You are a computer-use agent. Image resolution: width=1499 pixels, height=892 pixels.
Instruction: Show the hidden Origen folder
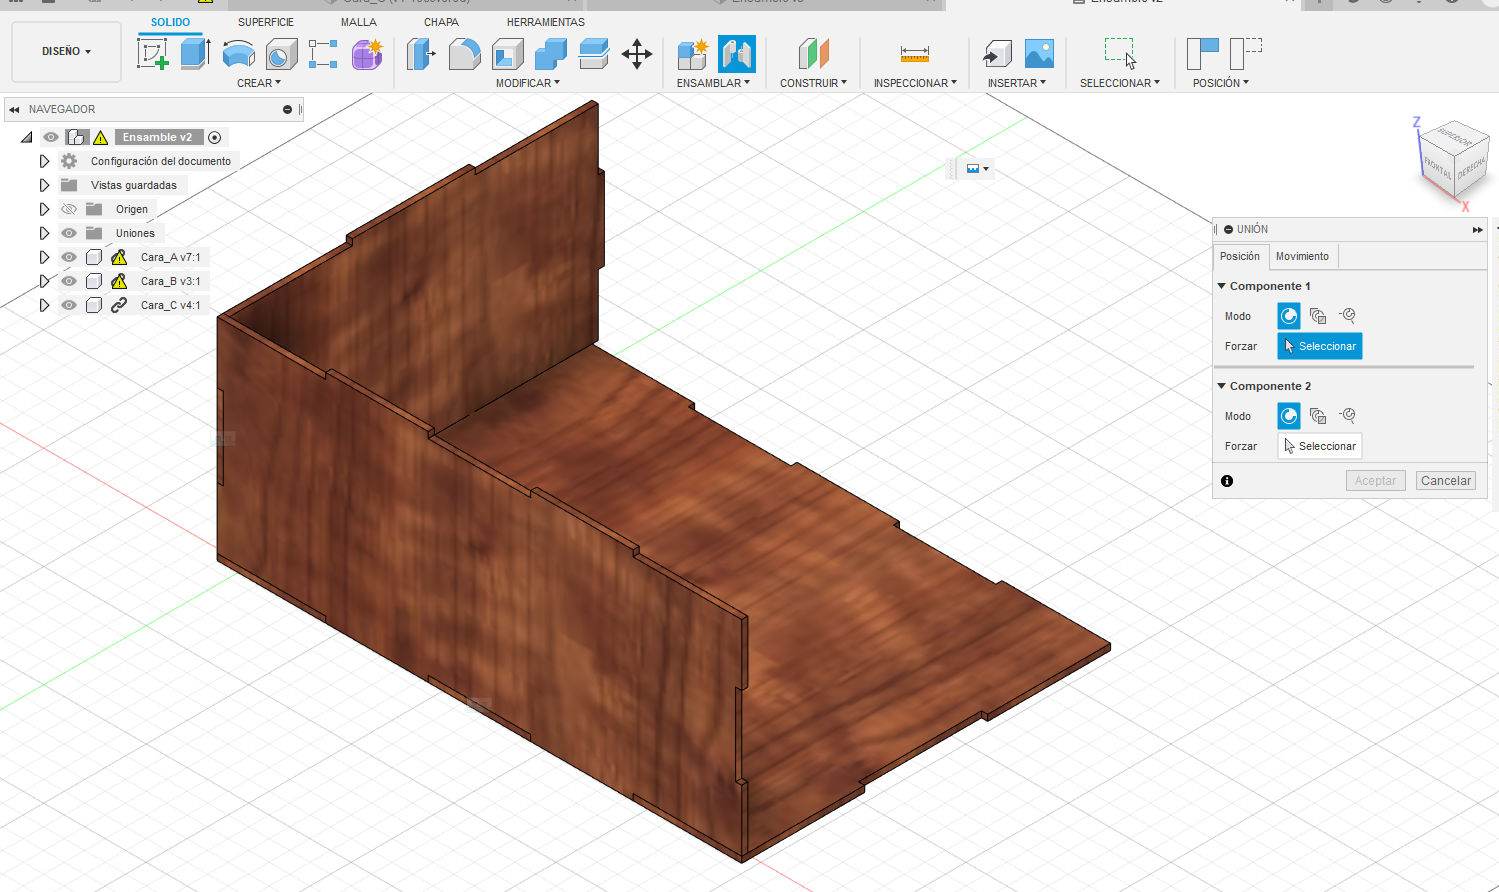point(69,209)
